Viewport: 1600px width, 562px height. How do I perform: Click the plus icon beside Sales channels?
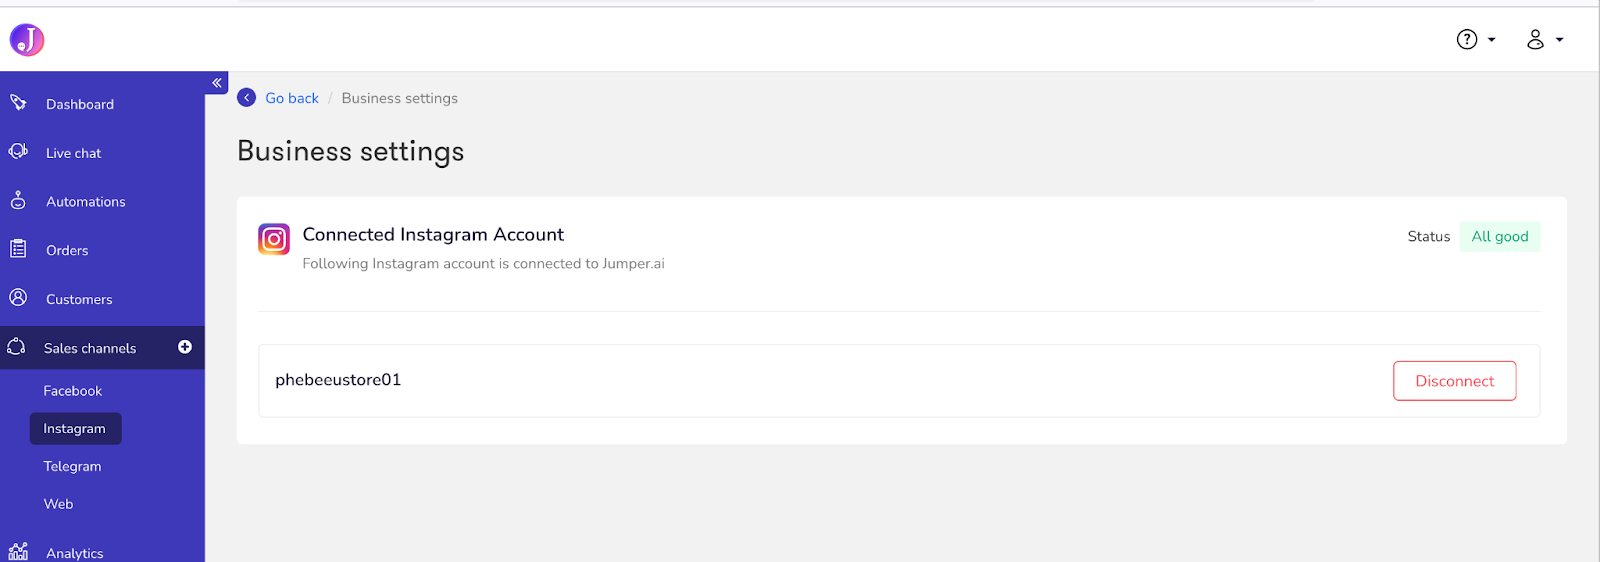click(185, 347)
